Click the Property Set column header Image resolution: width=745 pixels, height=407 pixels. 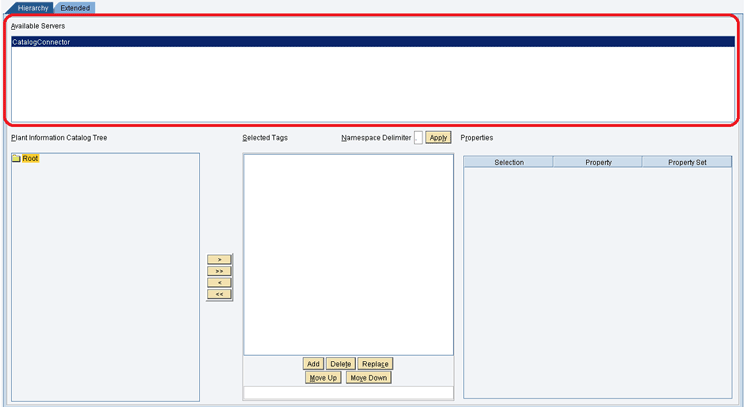pyautogui.click(x=687, y=162)
